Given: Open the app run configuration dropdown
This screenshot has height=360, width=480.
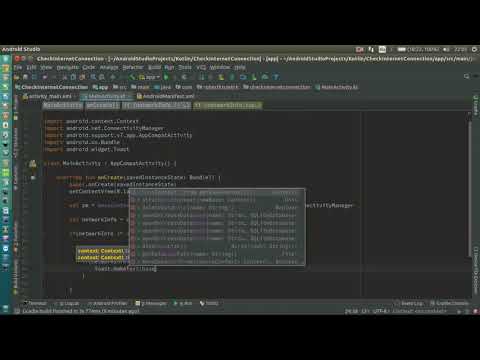Looking at the screenshot, I should 149,77.
